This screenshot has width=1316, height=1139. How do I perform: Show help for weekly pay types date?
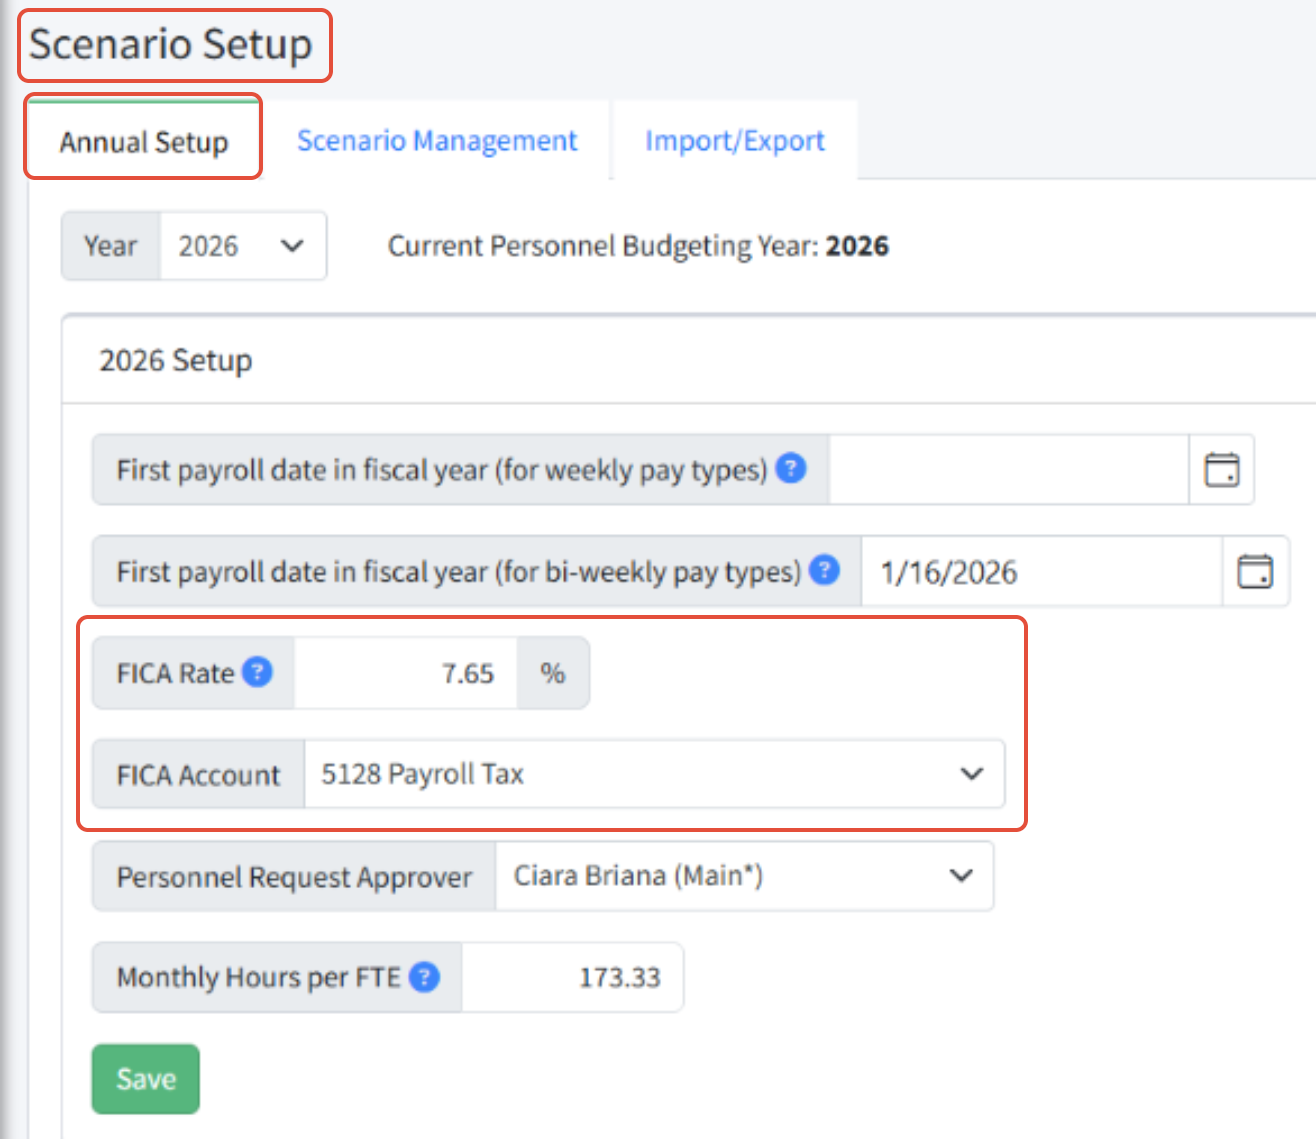791,468
